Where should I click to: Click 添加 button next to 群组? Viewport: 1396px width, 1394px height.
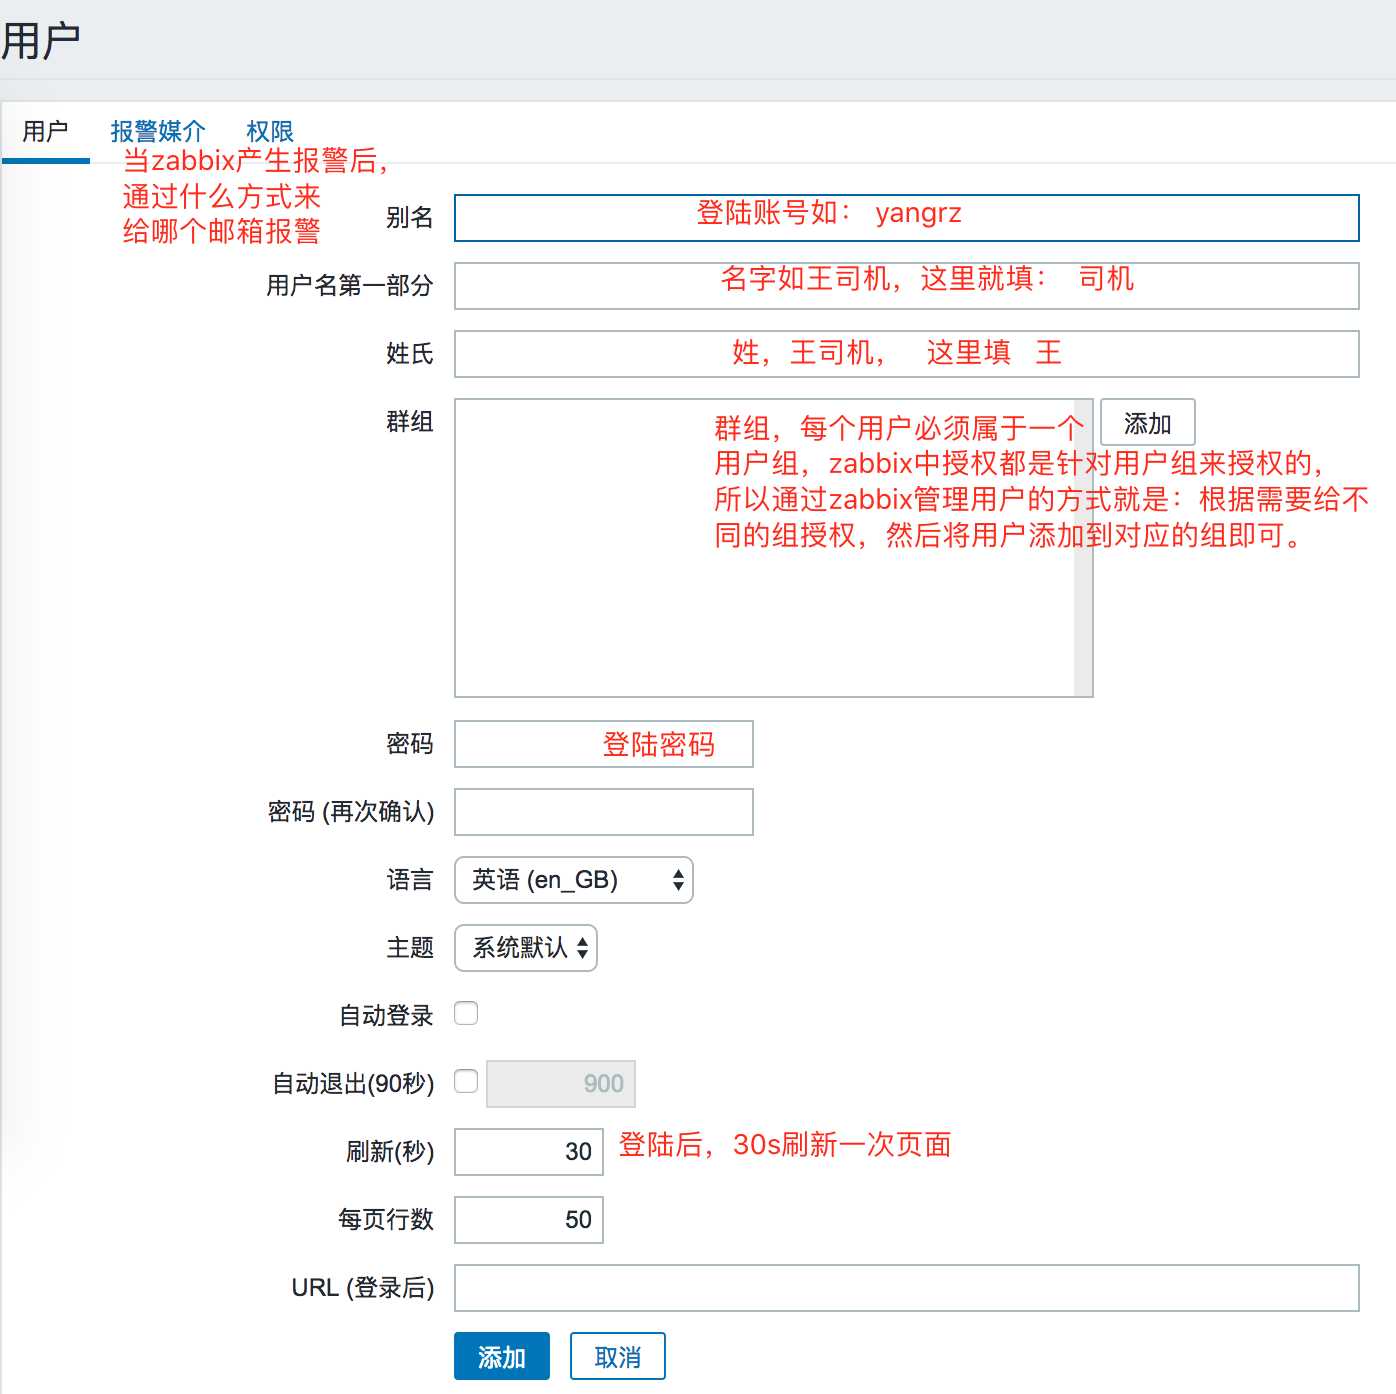1147,423
